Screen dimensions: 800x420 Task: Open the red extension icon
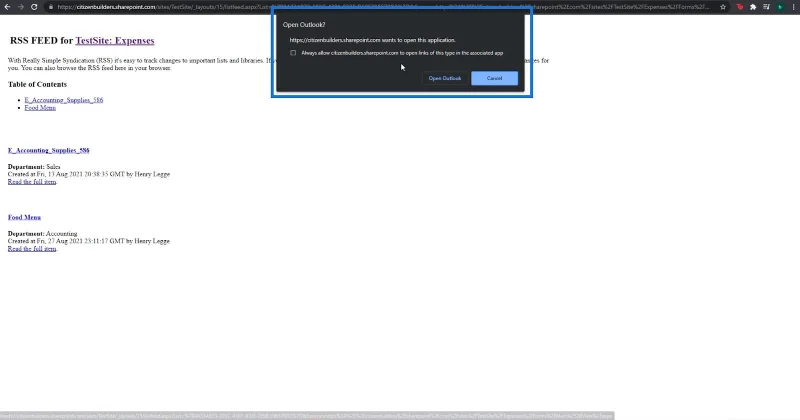(740, 7)
